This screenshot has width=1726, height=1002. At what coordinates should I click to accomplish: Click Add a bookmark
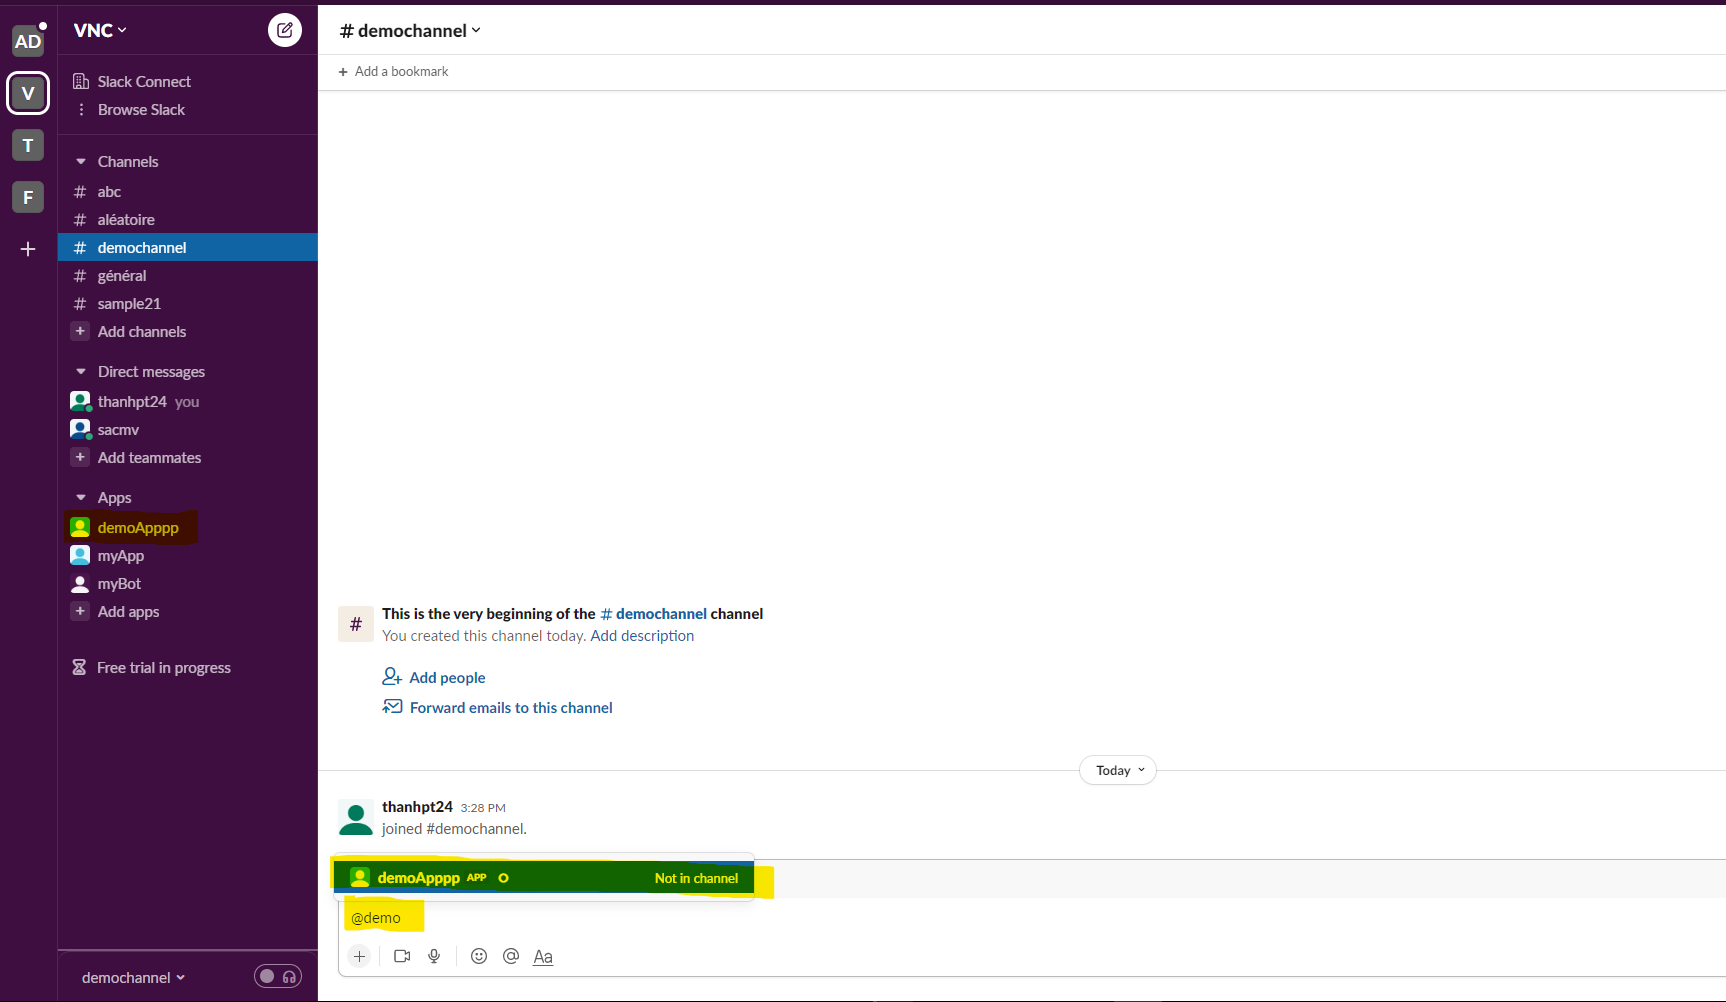(x=393, y=71)
